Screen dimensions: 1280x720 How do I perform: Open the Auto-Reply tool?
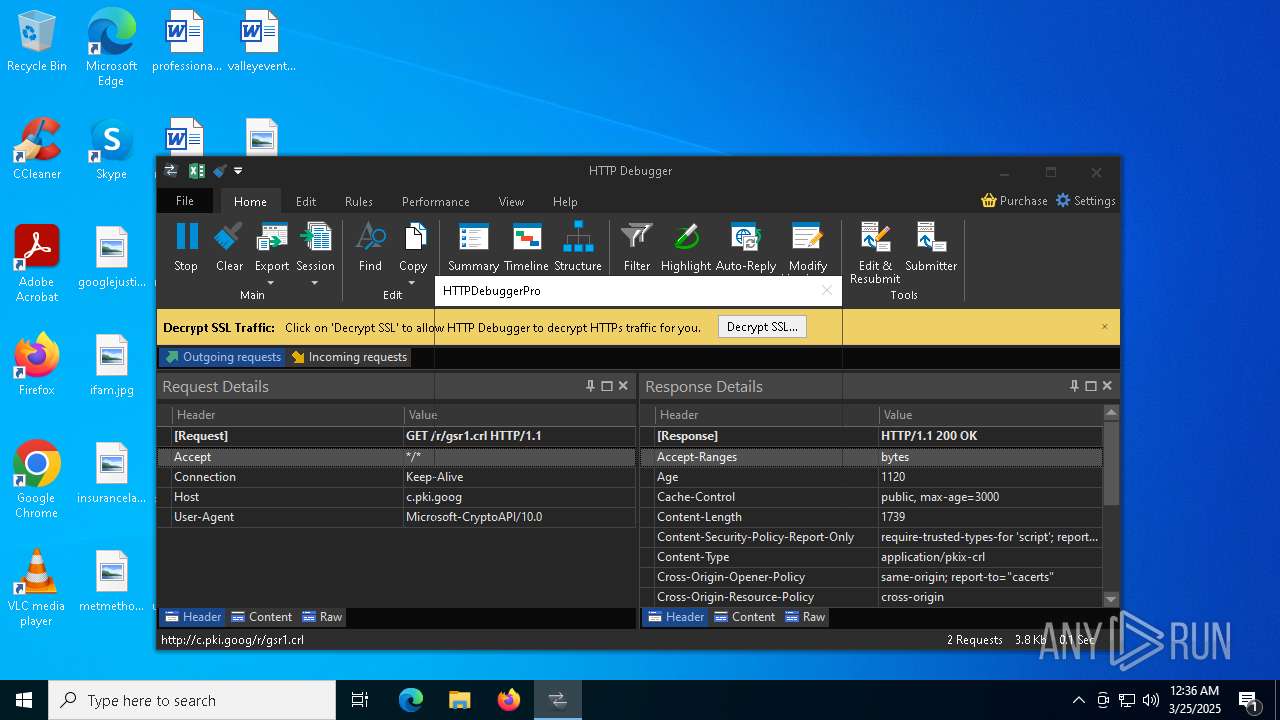click(x=746, y=247)
